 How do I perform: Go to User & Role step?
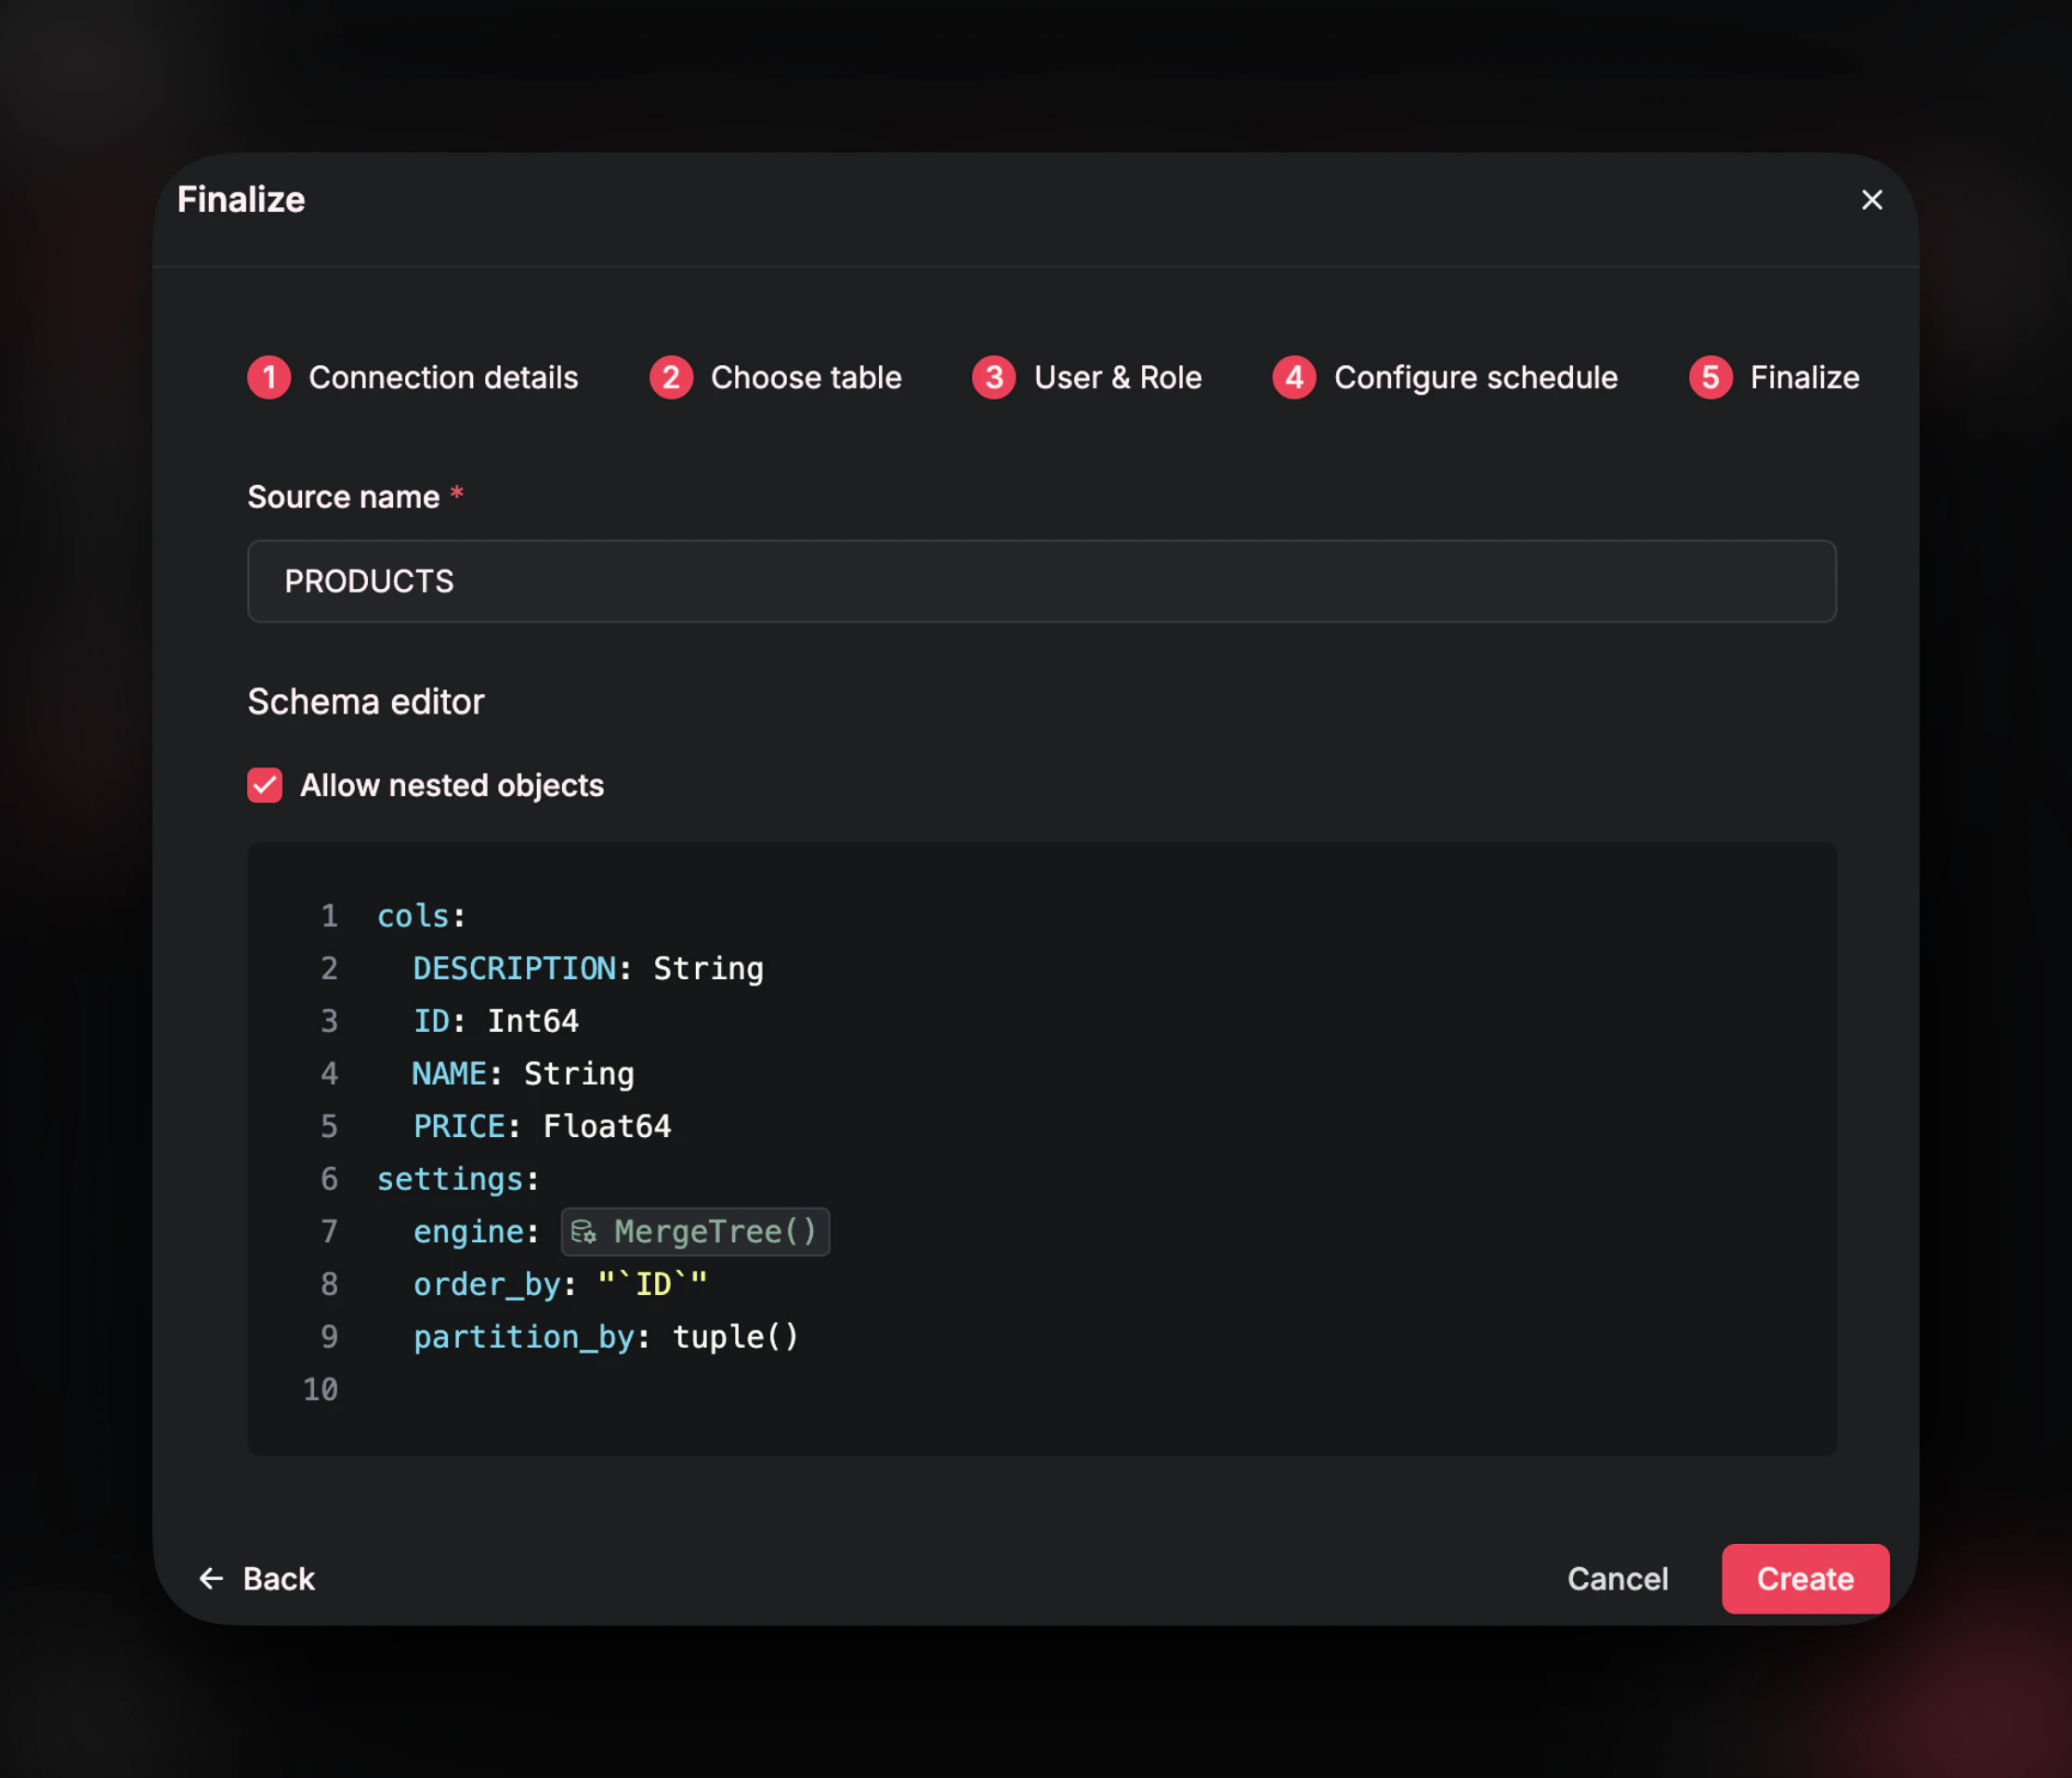click(x=1117, y=377)
